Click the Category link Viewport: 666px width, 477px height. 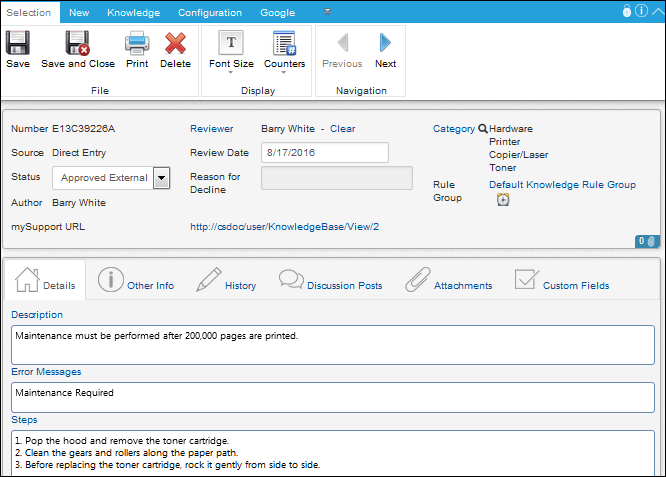click(x=454, y=129)
